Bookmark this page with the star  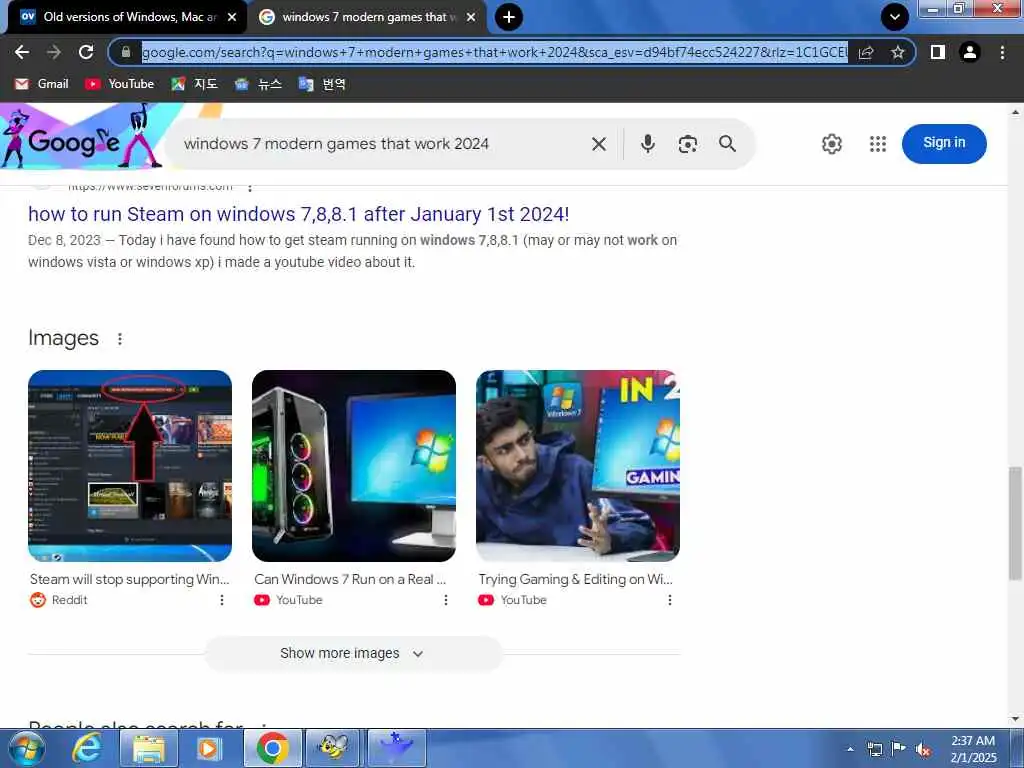pyautogui.click(x=898, y=52)
